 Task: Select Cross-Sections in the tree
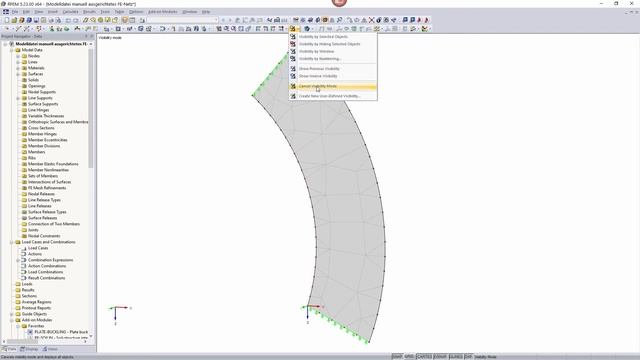[x=41, y=128]
